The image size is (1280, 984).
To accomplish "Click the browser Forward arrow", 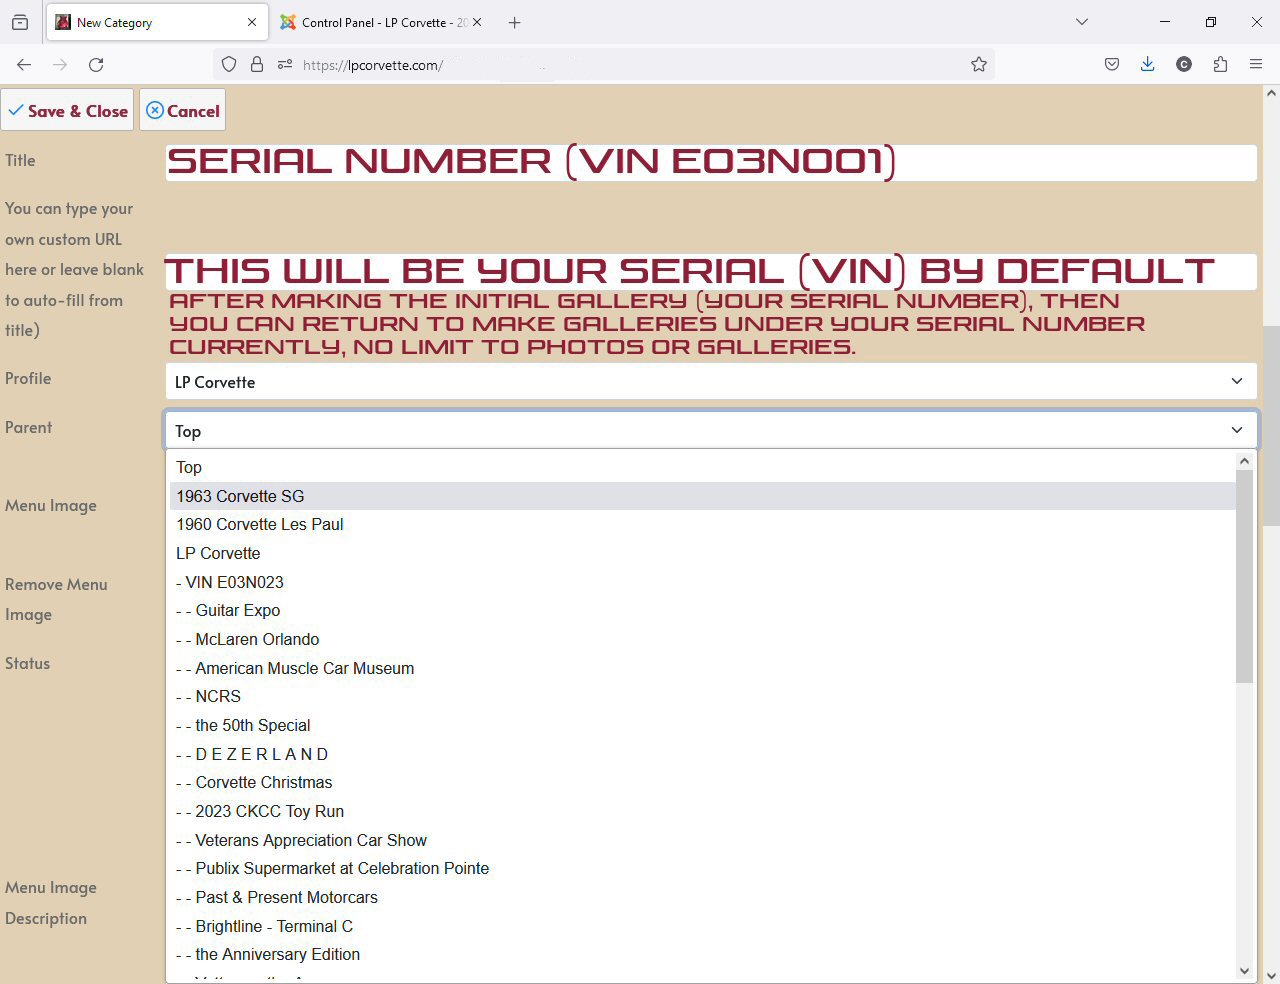I will pos(60,64).
